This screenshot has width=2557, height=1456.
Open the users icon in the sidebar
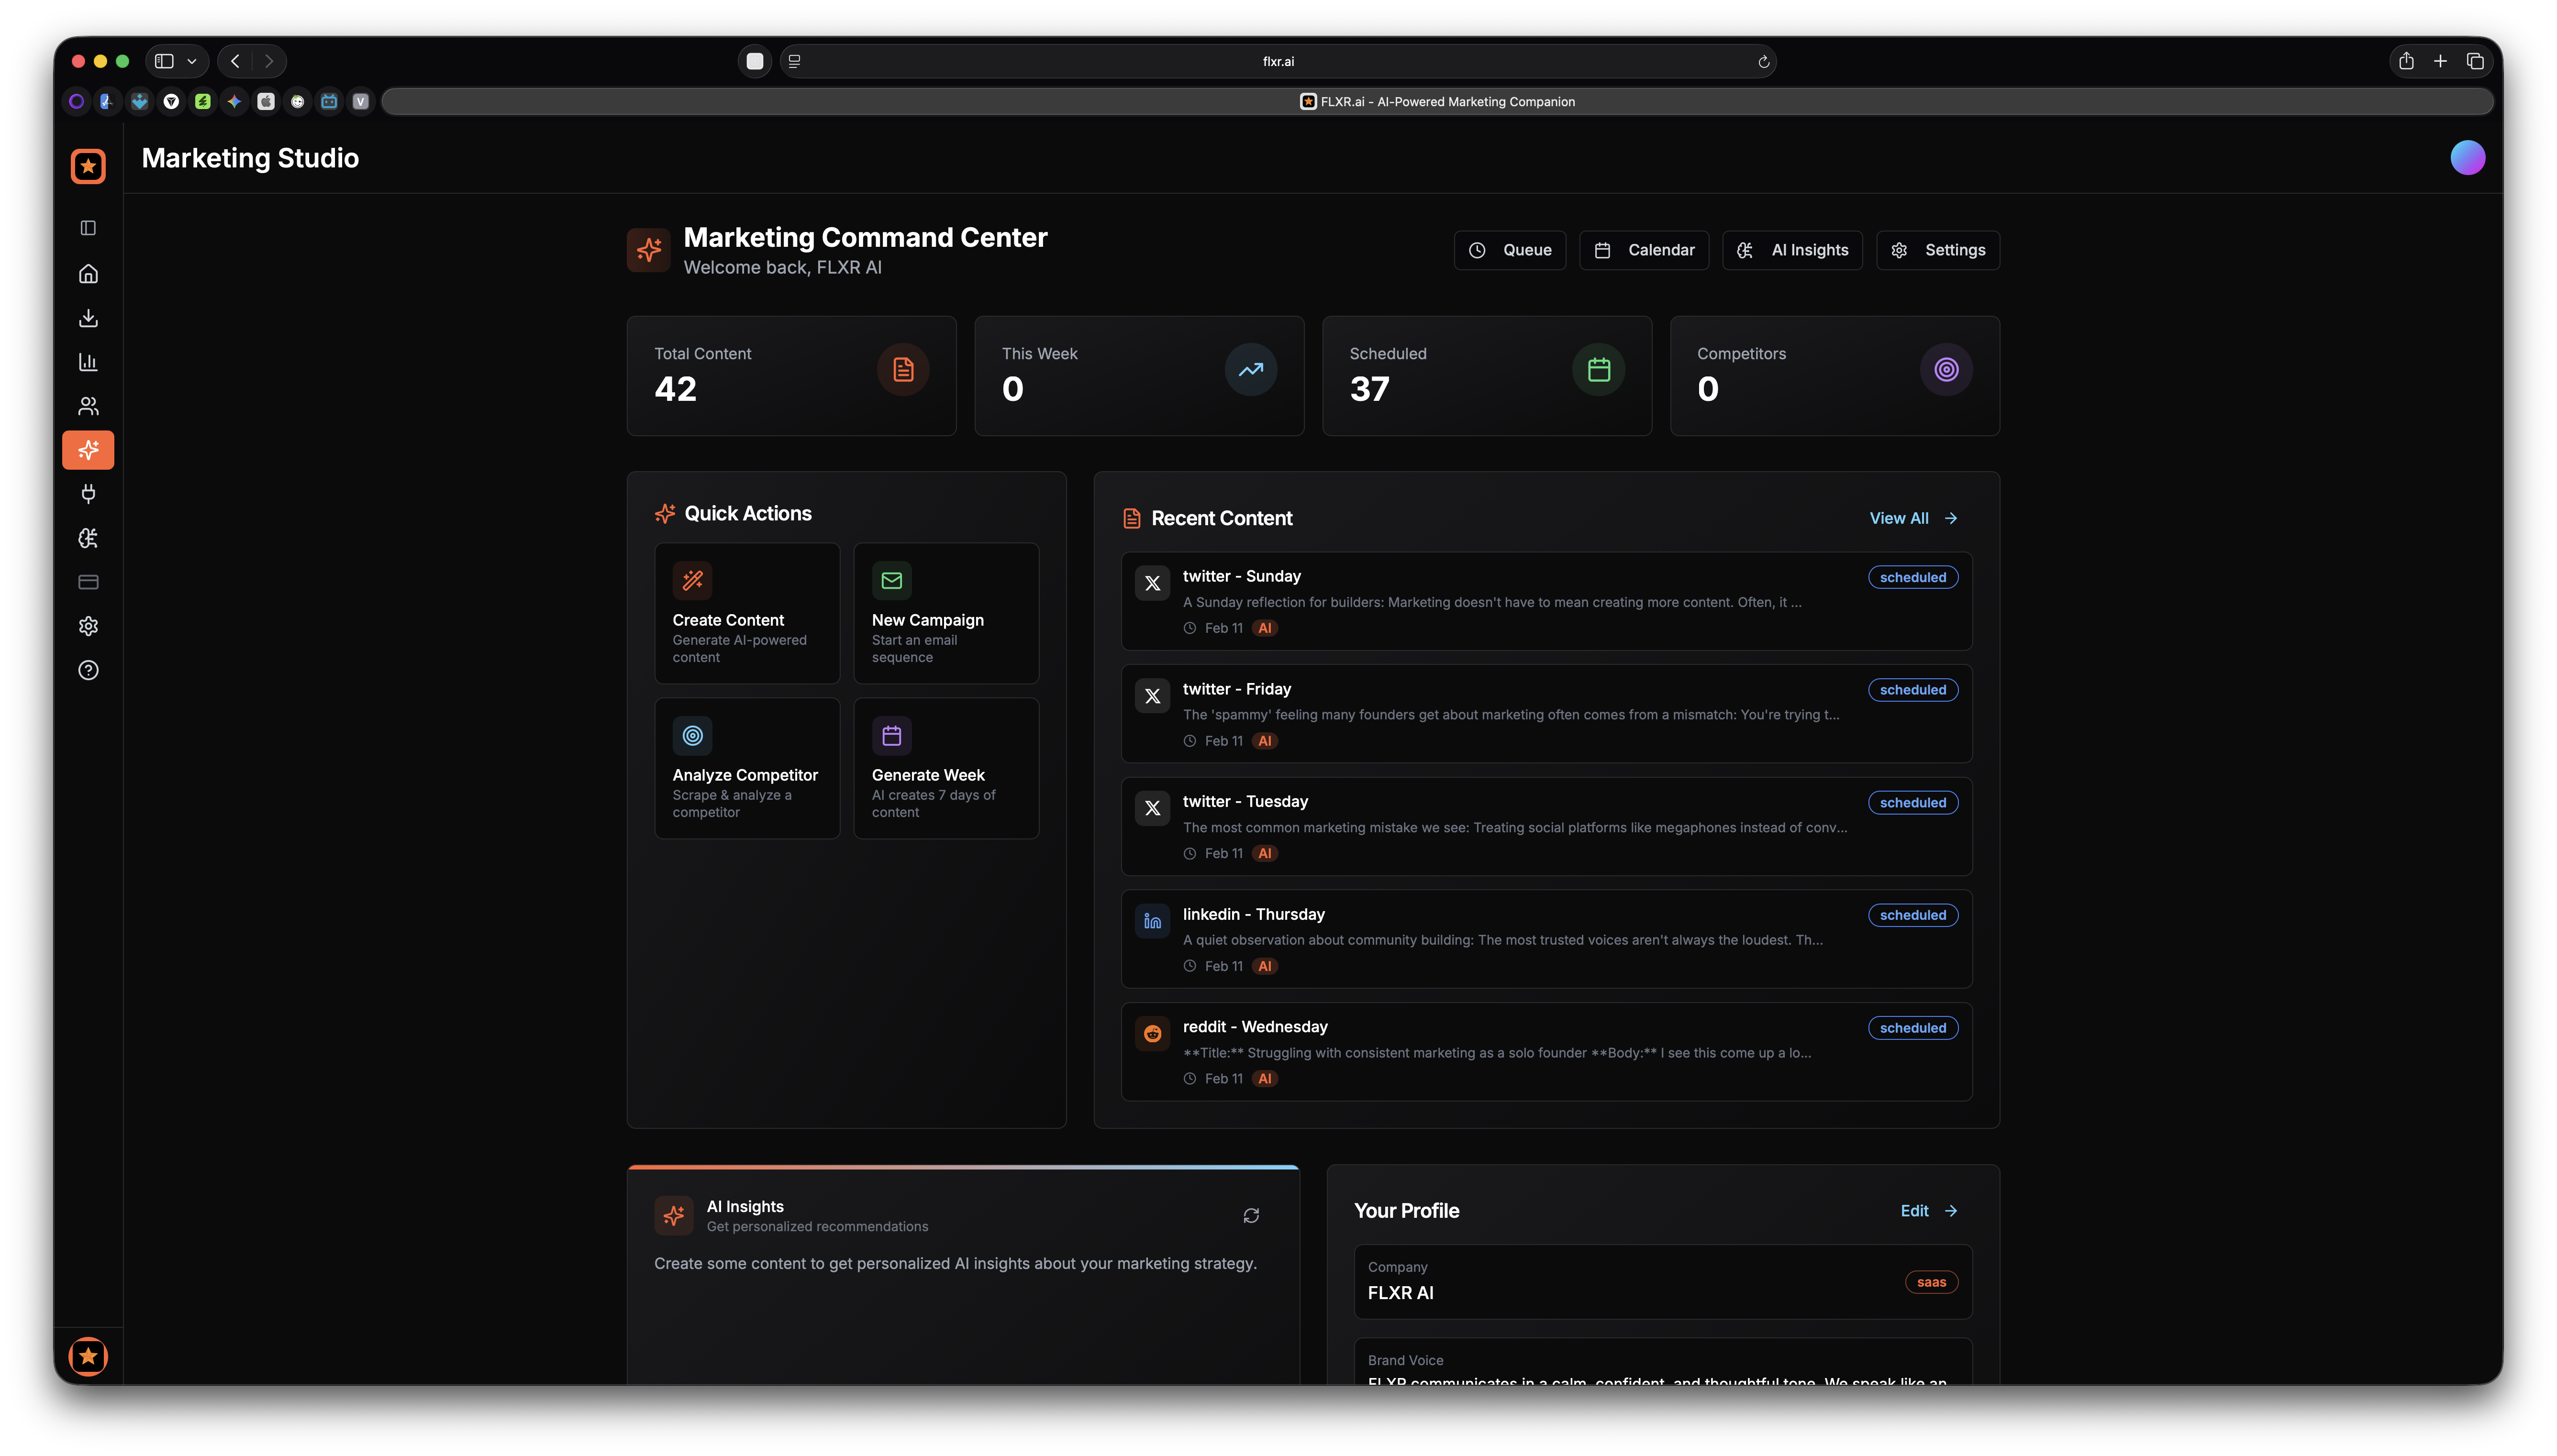[88, 406]
